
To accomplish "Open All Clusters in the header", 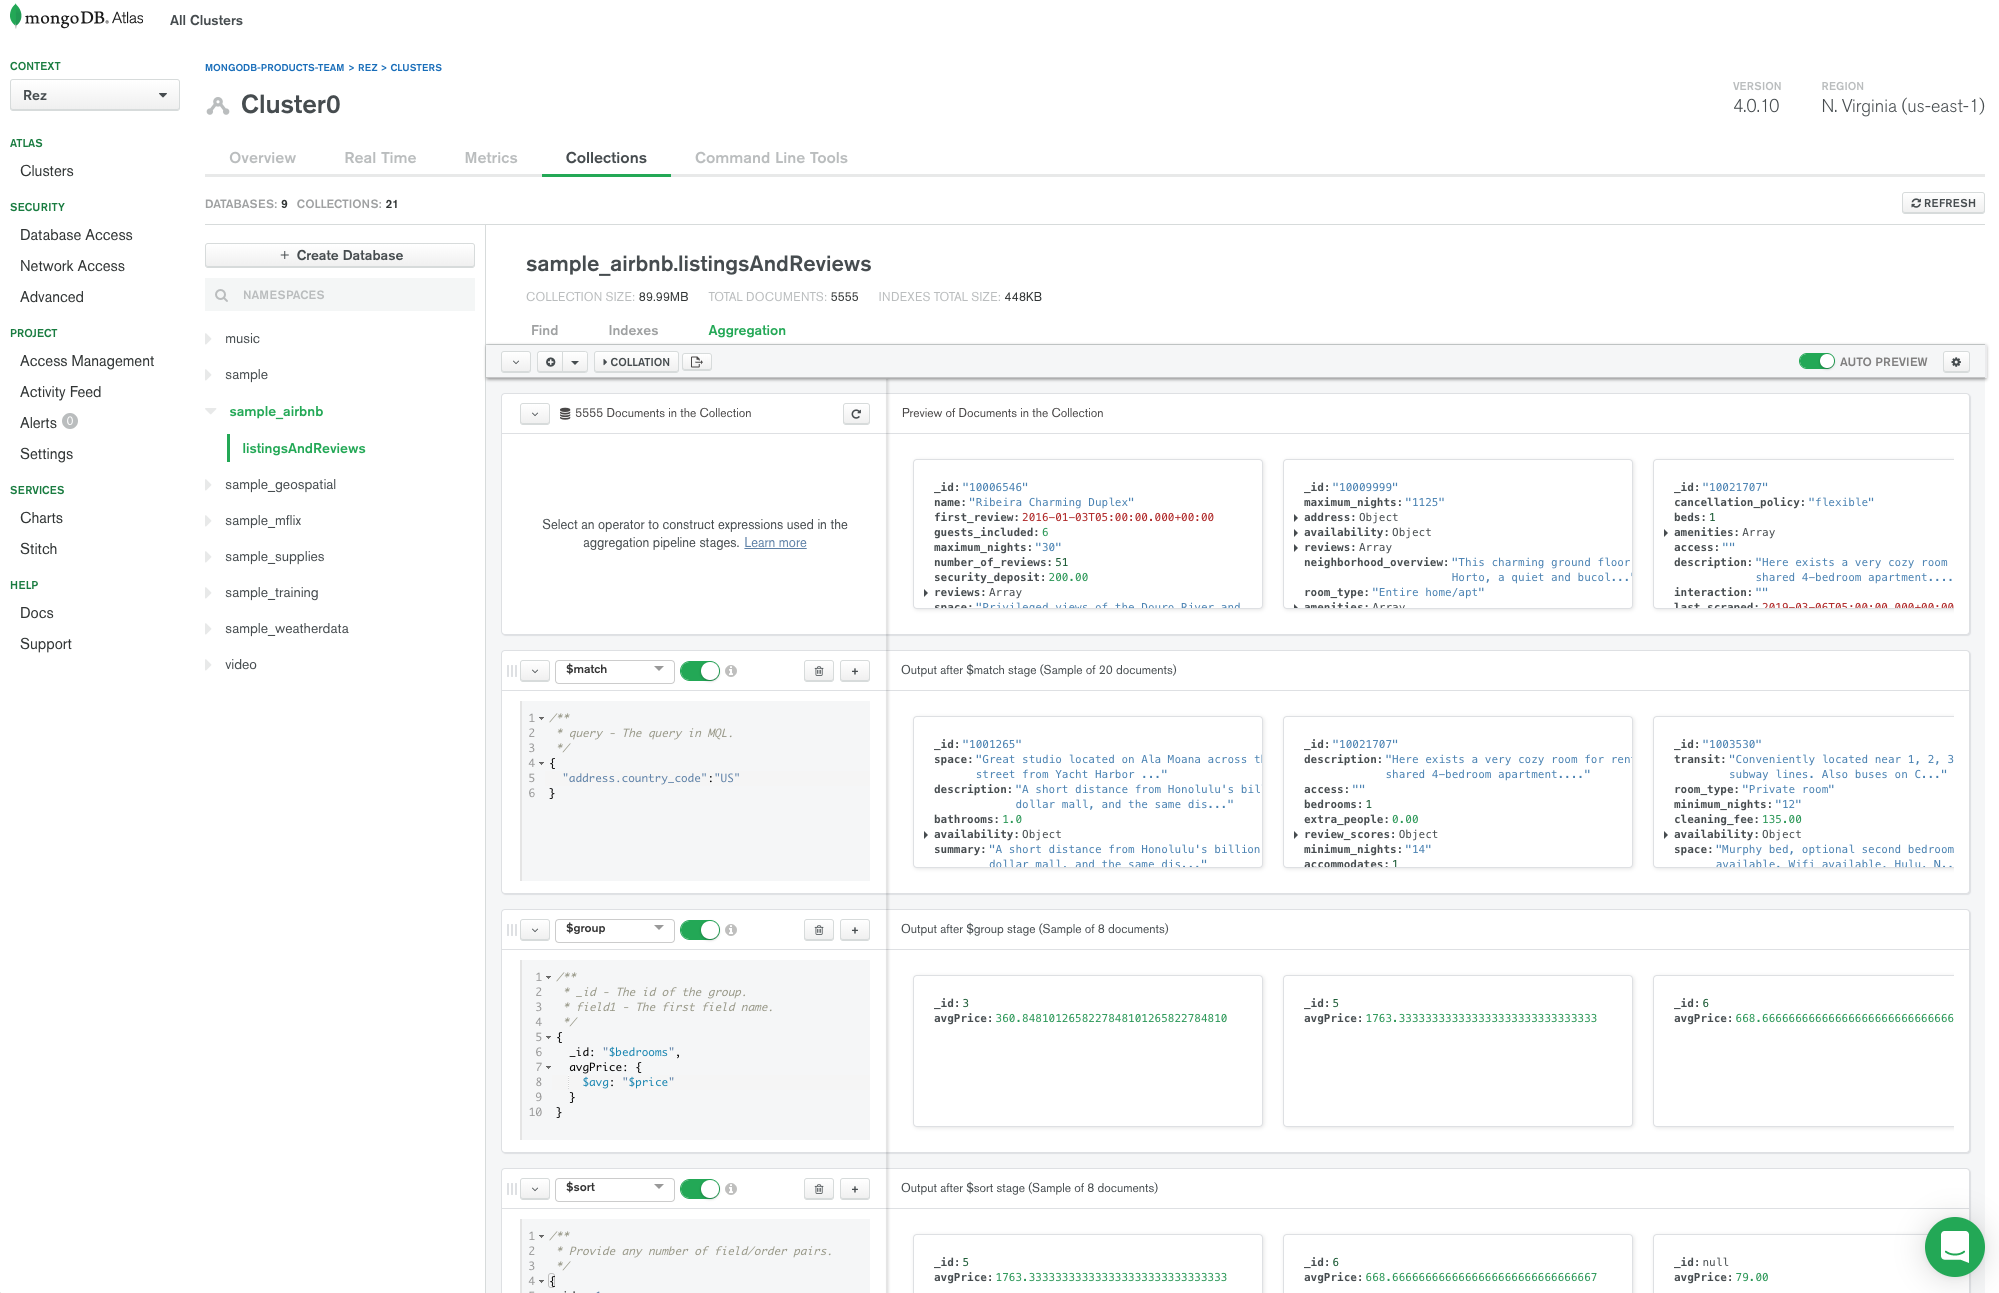I will [206, 20].
